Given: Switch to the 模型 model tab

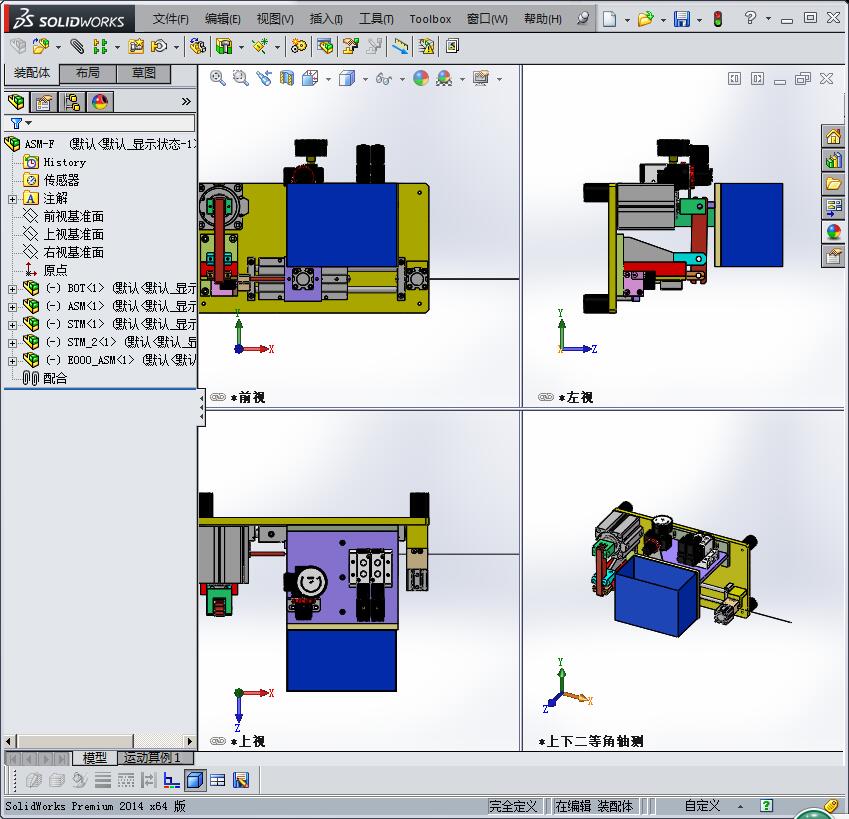Looking at the screenshot, I should tap(95, 758).
